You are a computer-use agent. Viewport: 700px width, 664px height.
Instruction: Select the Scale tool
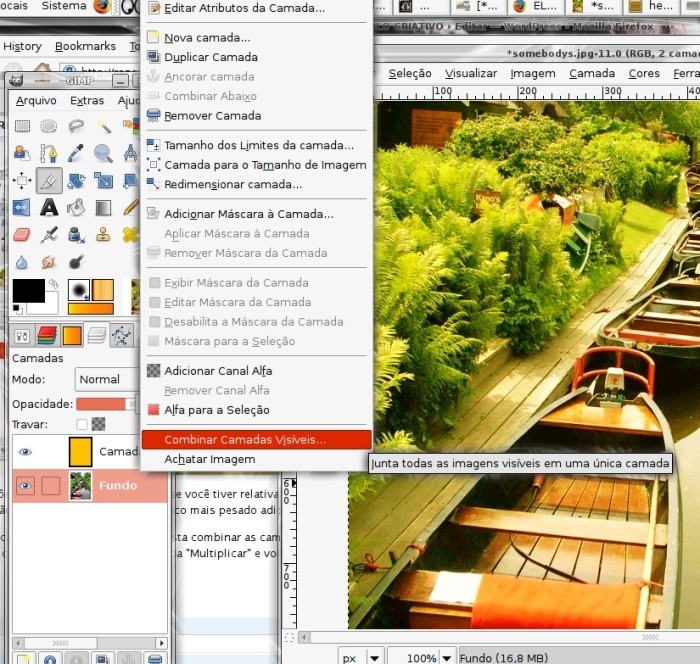104,180
